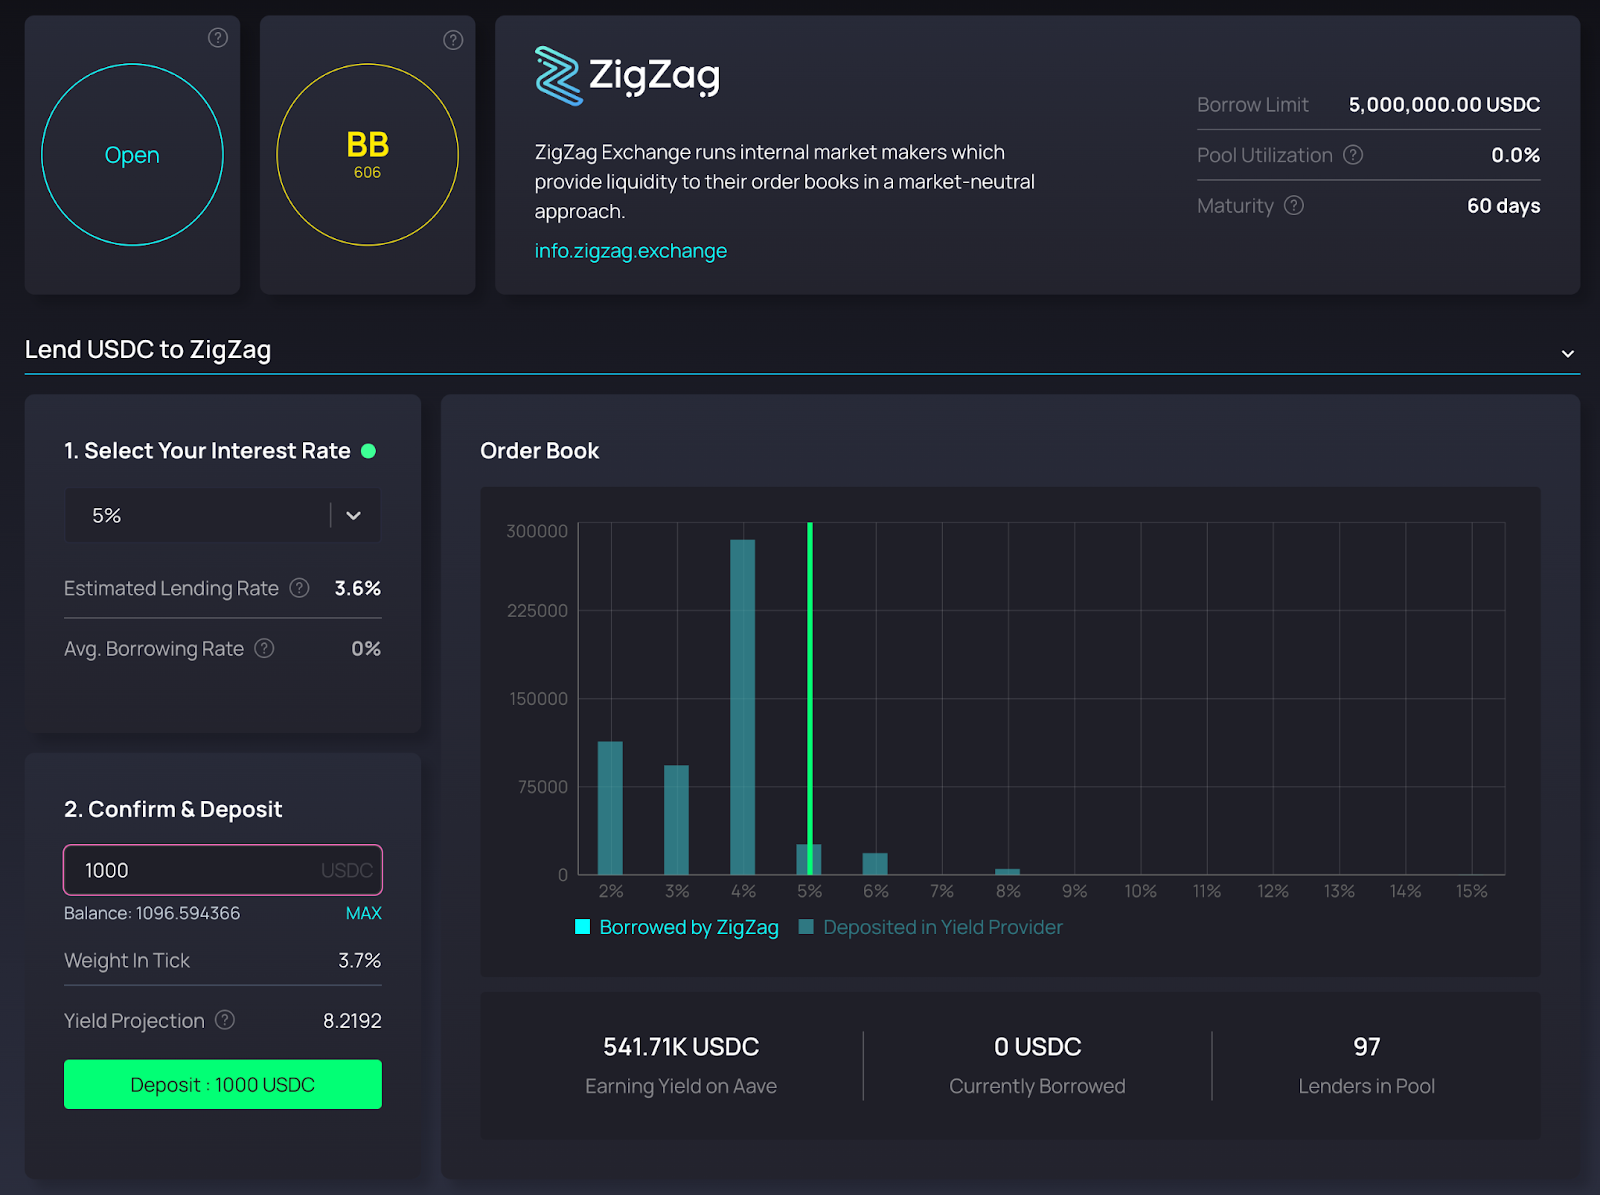Show Pool Utilization help tooltip
Image resolution: width=1600 pixels, height=1195 pixels.
[1353, 155]
